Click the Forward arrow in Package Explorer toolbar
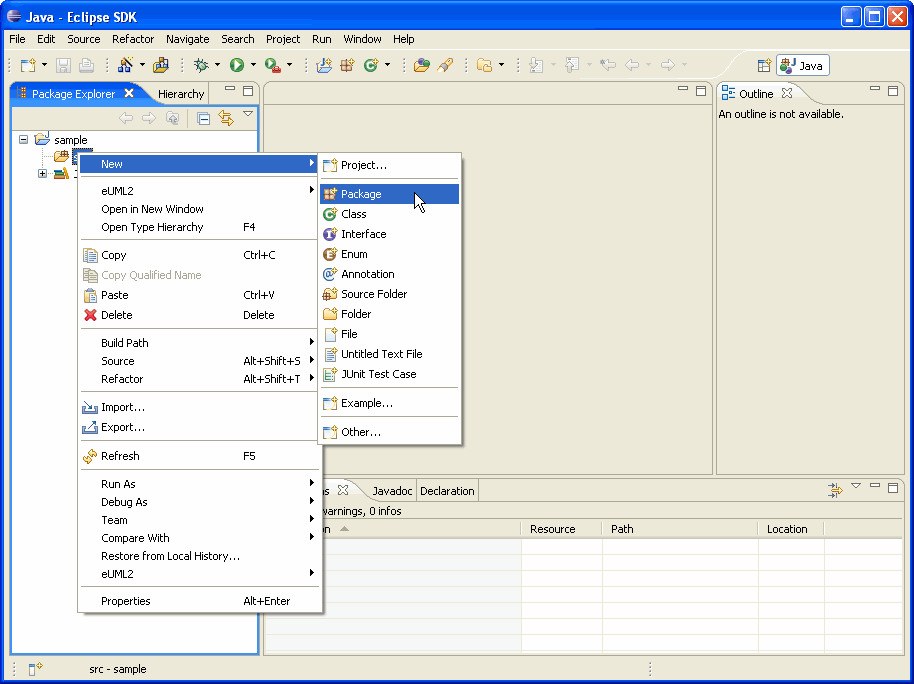Viewport: 914px width, 684px height. pos(149,118)
